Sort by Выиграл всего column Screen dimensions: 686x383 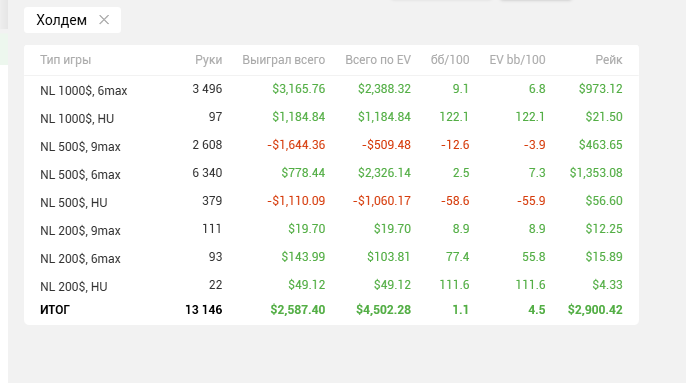(284, 60)
